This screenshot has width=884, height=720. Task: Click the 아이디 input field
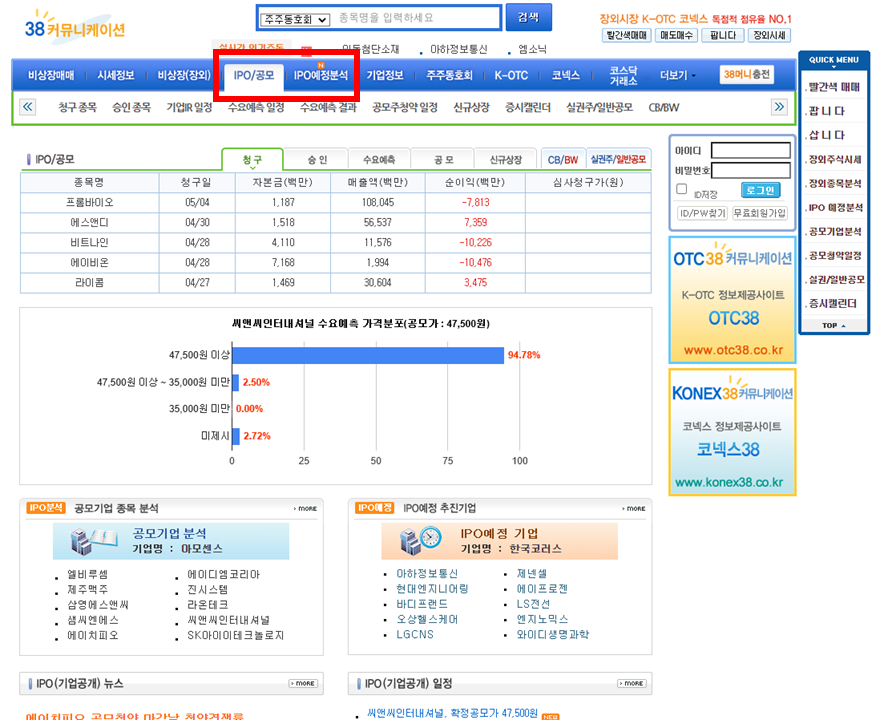pyautogui.click(x=750, y=151)
